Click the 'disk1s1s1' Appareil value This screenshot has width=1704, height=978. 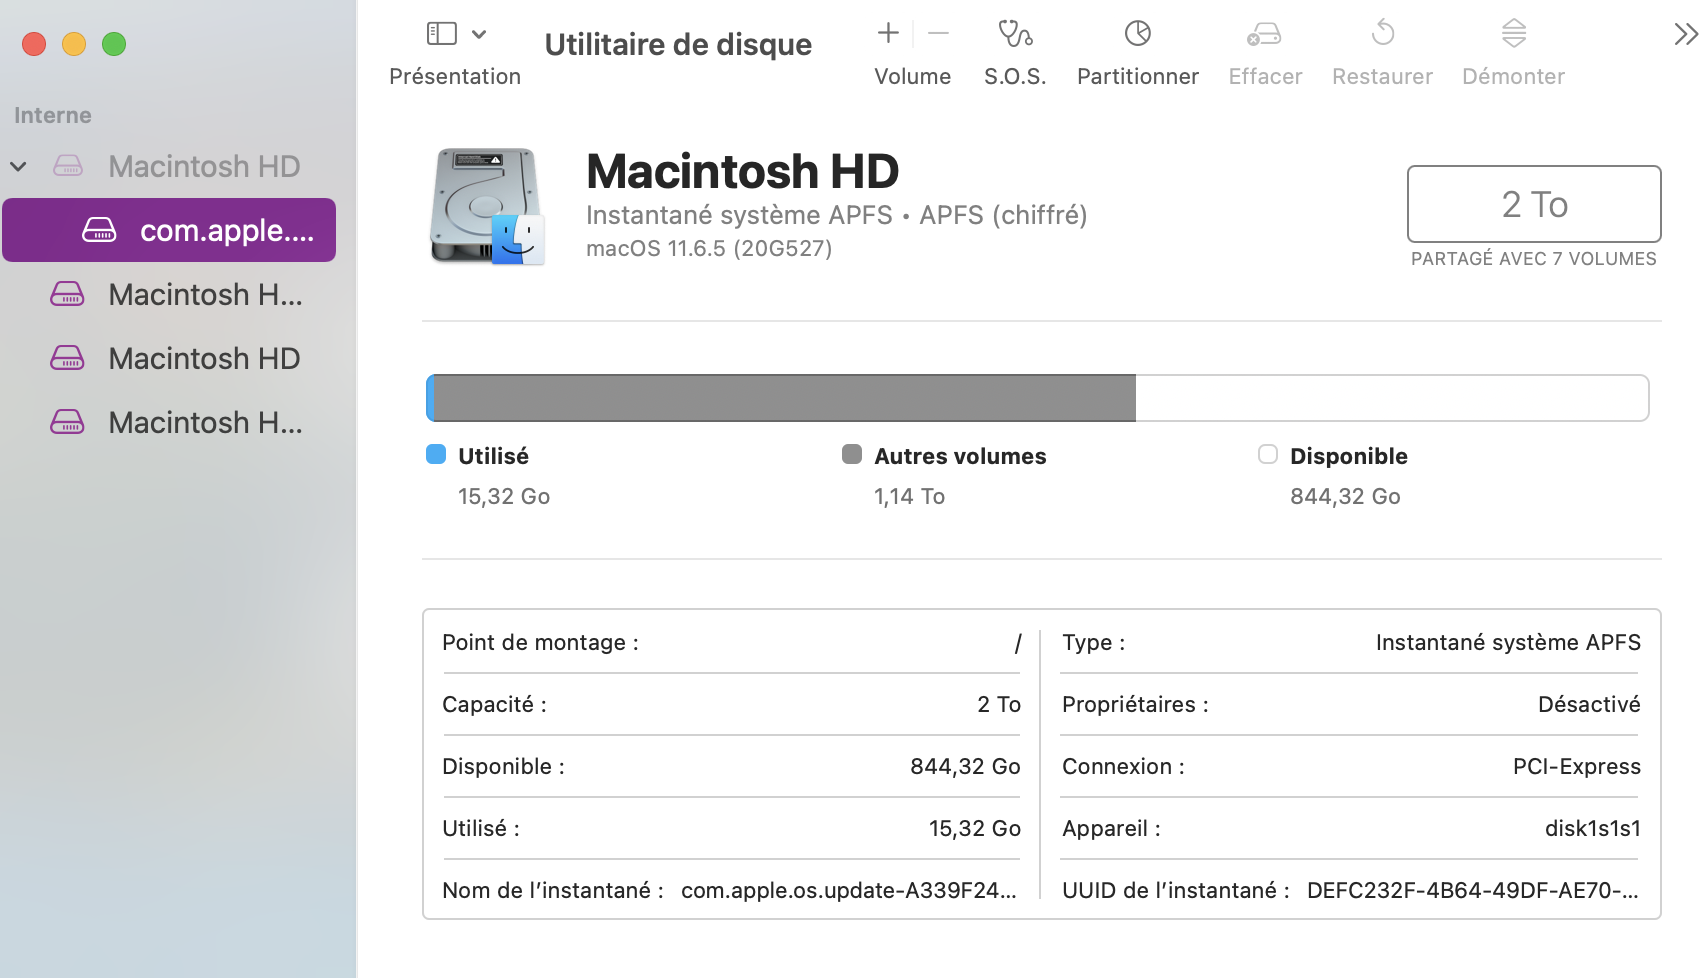coord(1593,828)
